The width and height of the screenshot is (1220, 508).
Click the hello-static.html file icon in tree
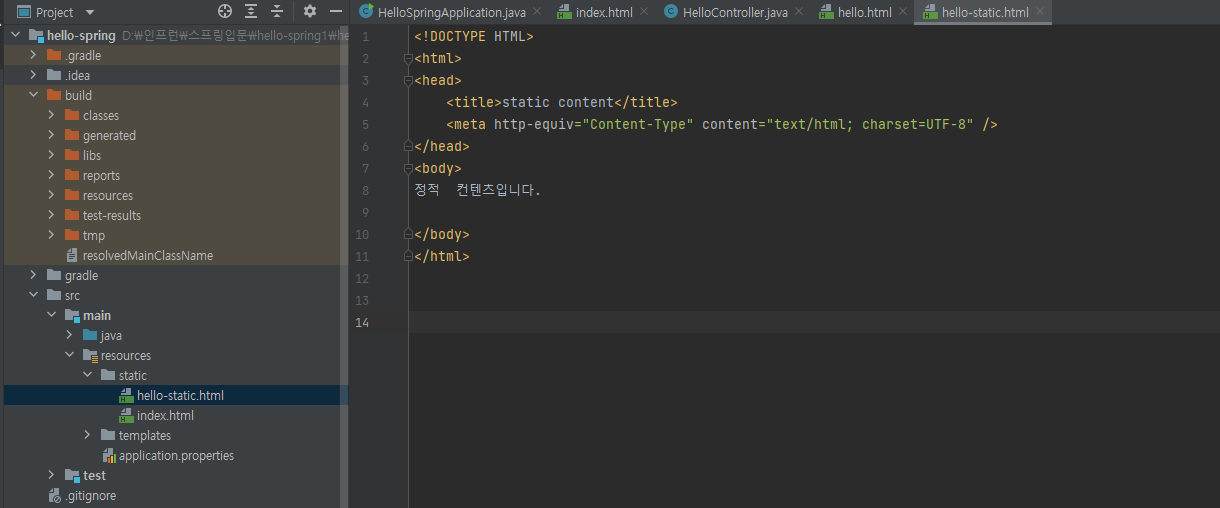click(x=126, y=395)
